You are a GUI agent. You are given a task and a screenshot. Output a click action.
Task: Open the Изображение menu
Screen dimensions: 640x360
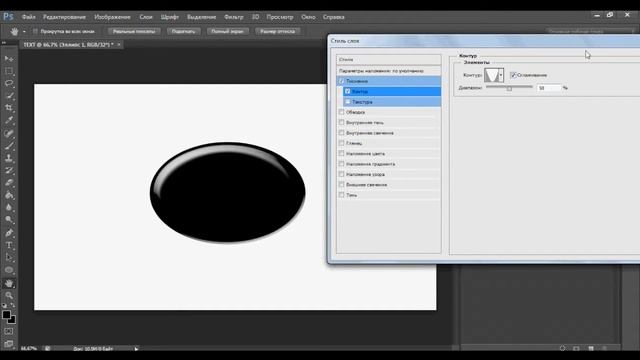[x=112, y=17]
